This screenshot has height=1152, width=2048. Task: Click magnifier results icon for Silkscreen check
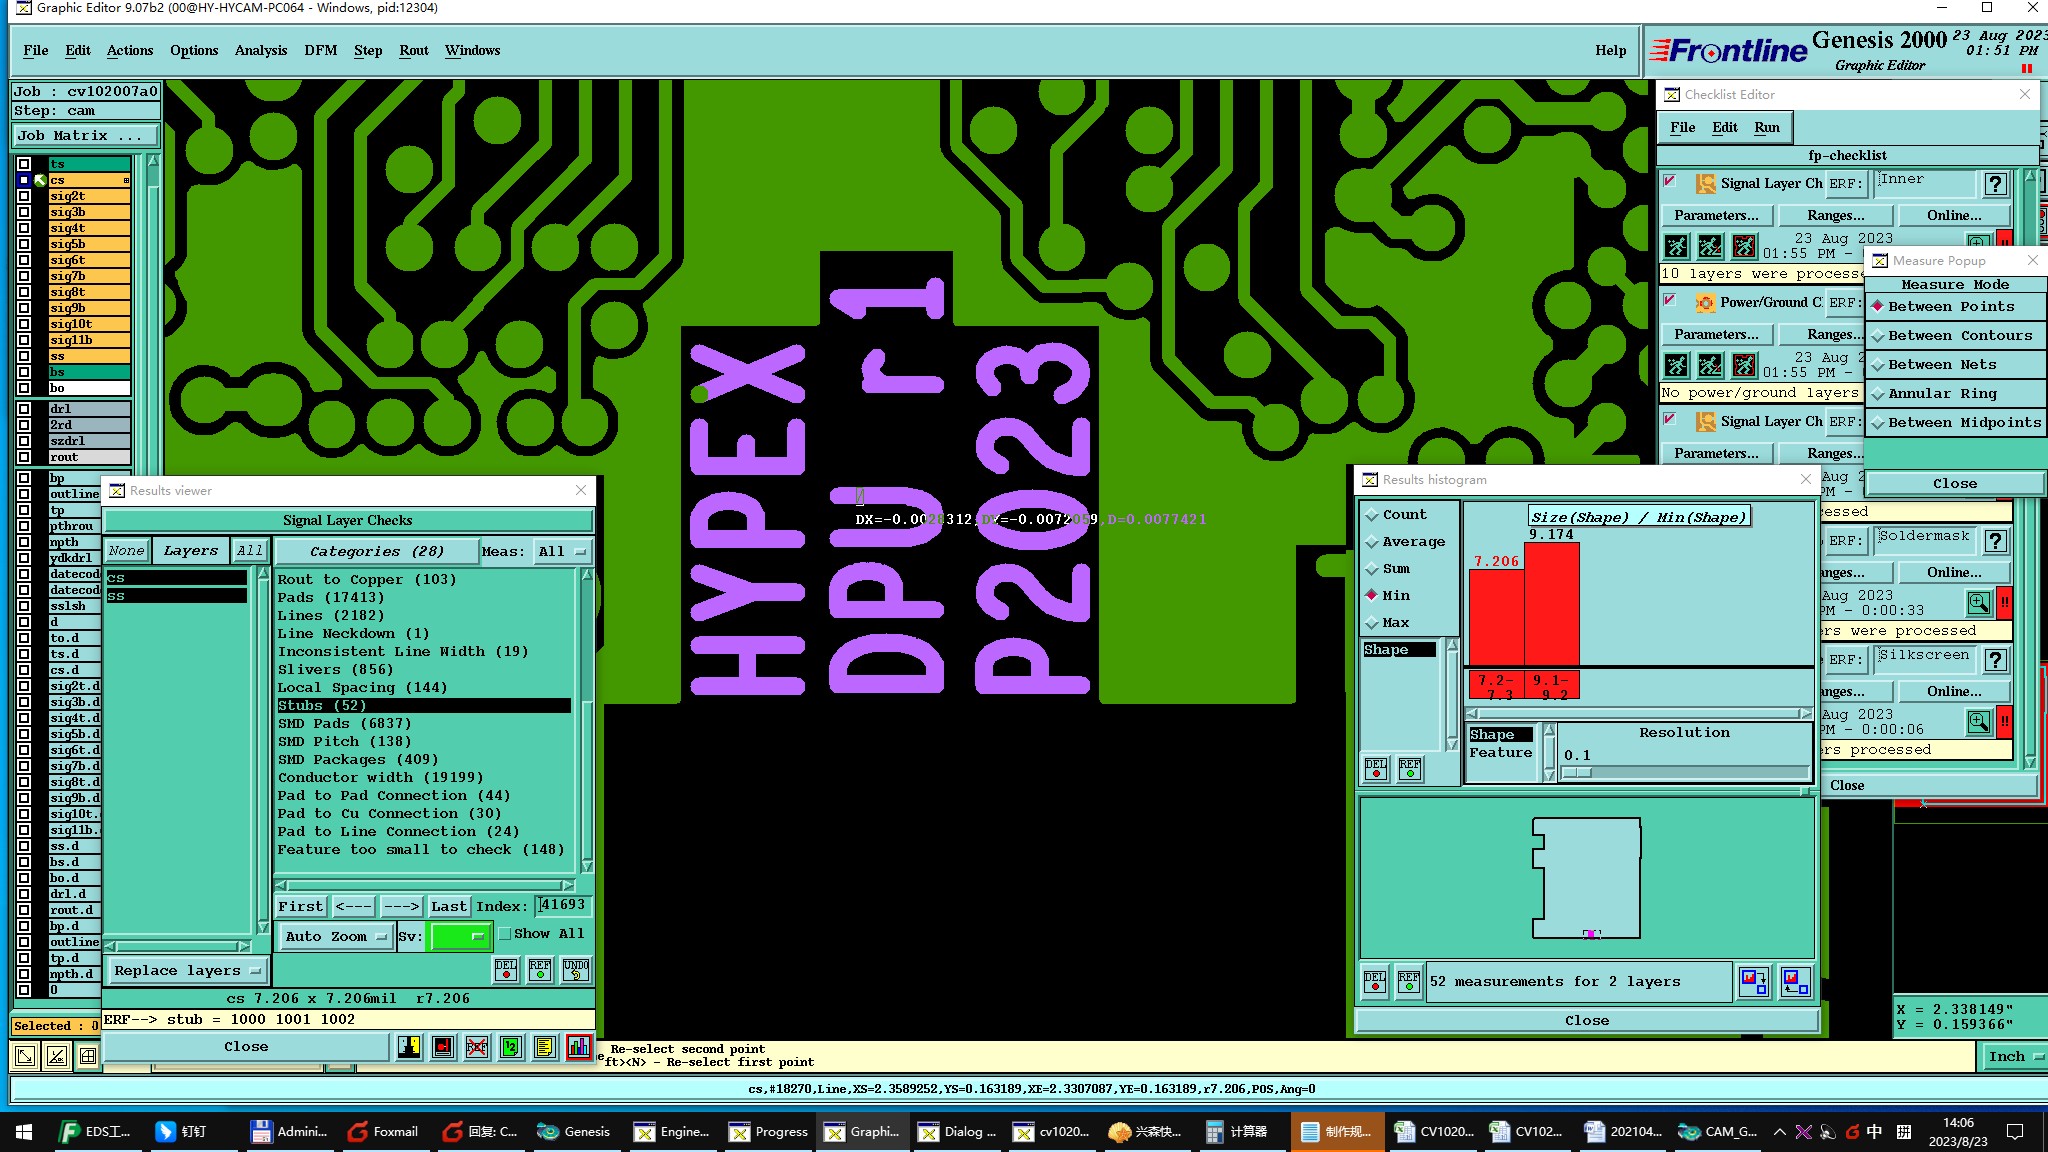click(1979, 722)
